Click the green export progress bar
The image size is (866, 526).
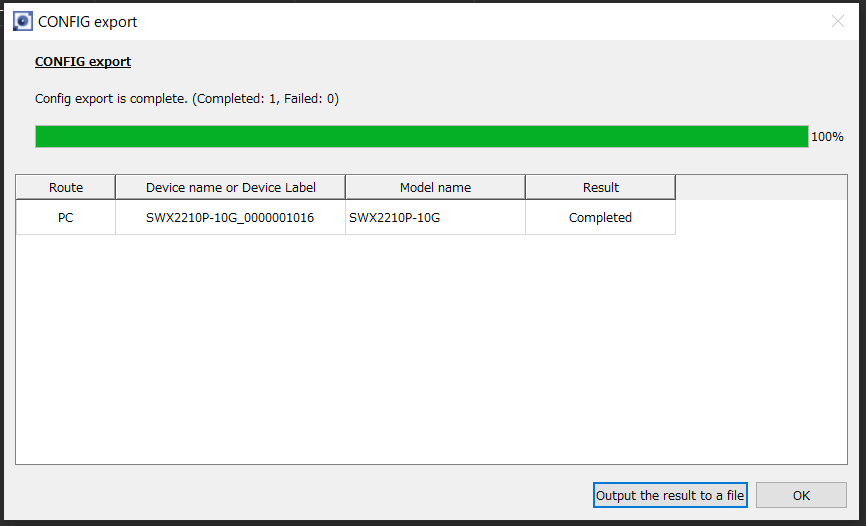tap(421, 137)
